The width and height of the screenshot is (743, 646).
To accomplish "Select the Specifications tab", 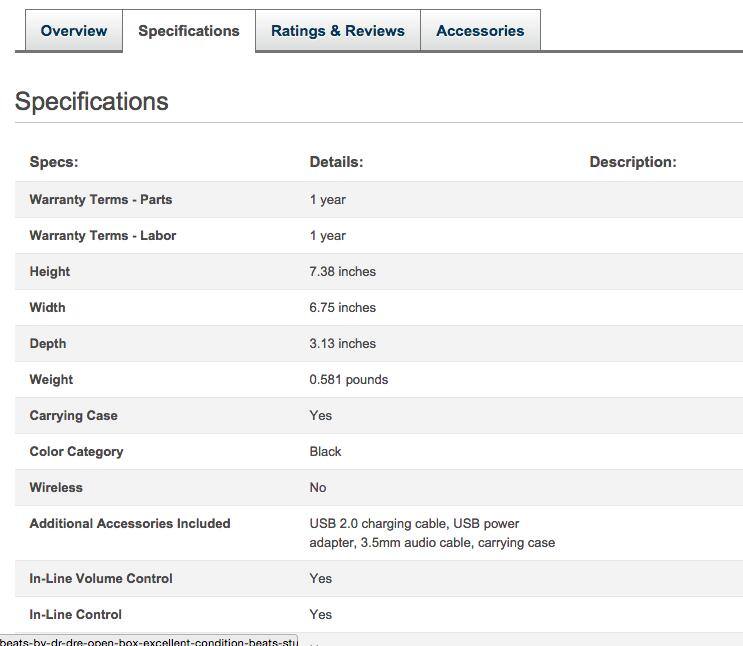I will click(189, 31).
